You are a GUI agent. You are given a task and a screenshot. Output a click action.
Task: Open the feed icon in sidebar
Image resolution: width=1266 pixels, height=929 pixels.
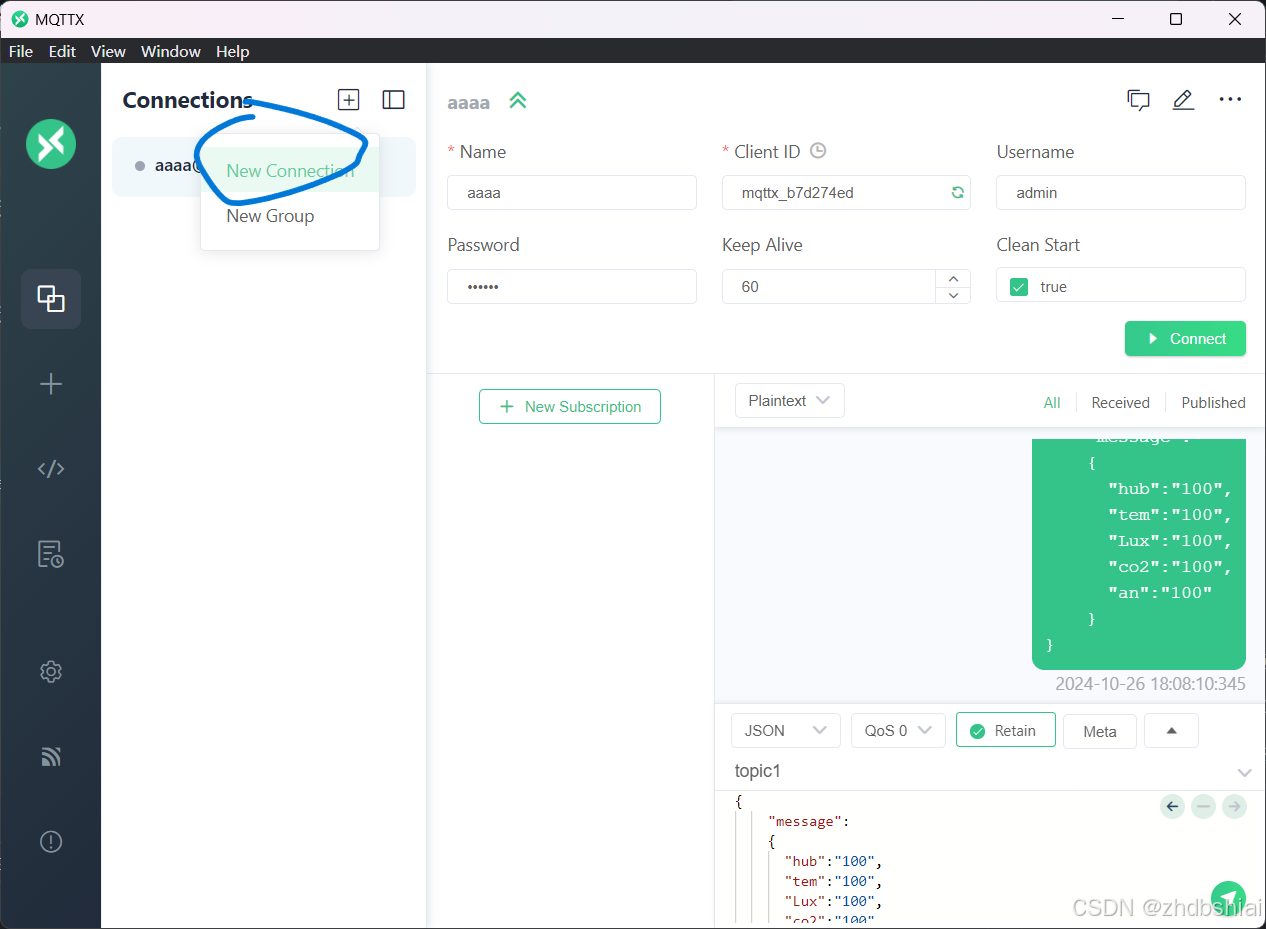[x=51, y=757]
